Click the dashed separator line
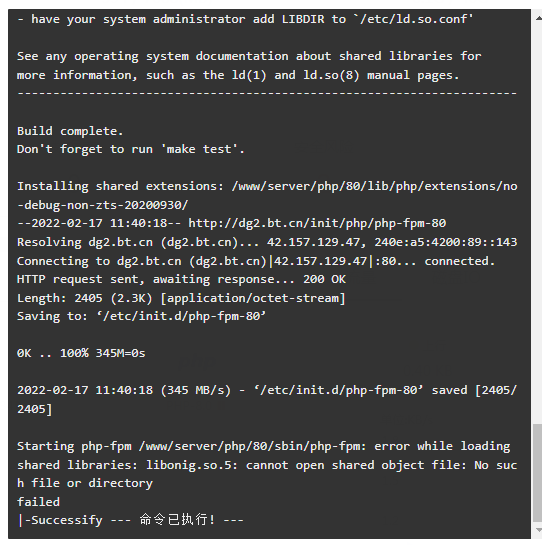542x545 pixels. (267, 93)
